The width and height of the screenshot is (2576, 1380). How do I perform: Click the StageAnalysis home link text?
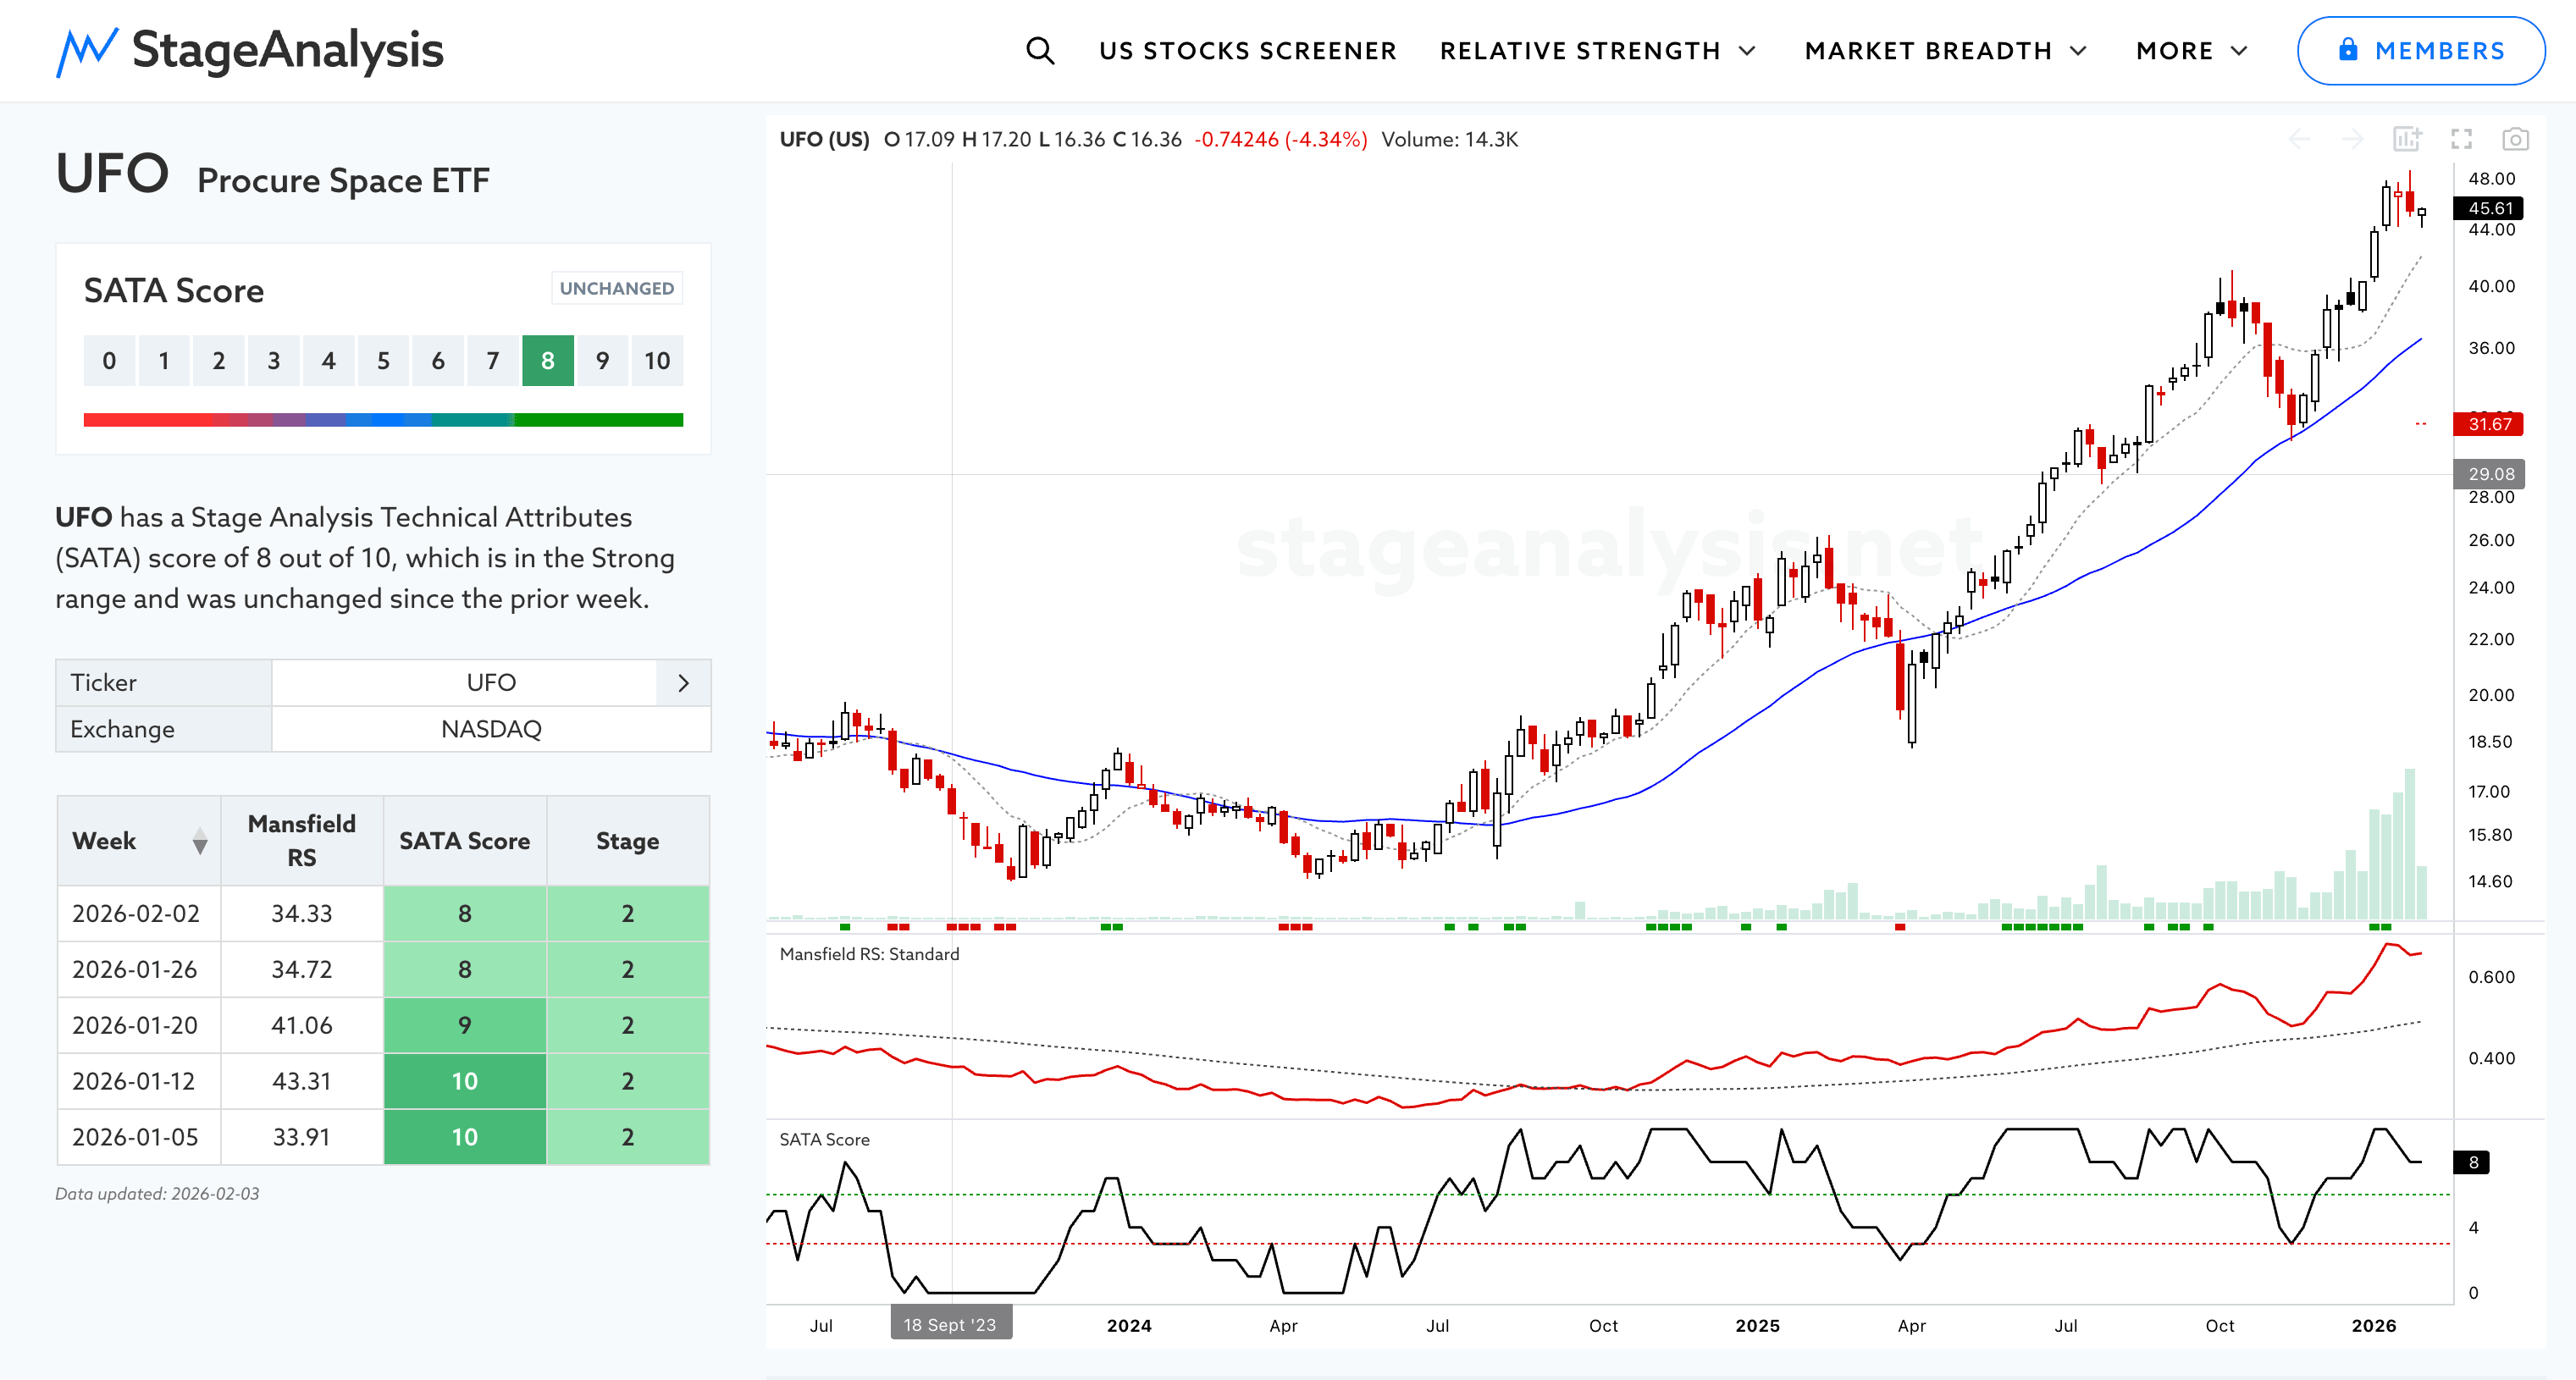pos(287,50)
